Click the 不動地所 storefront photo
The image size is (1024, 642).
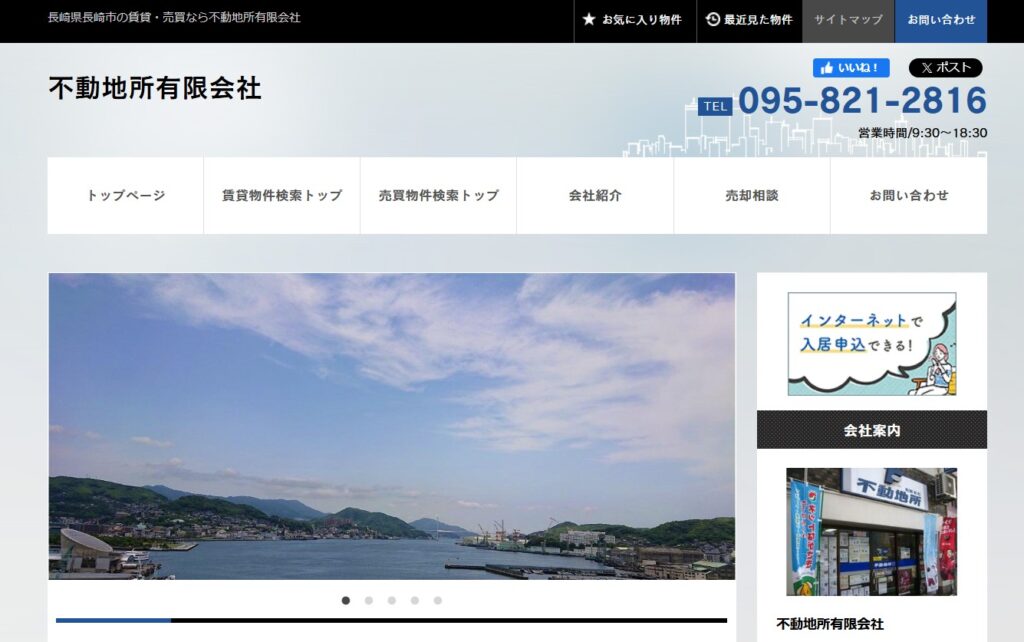coord(871,531)
